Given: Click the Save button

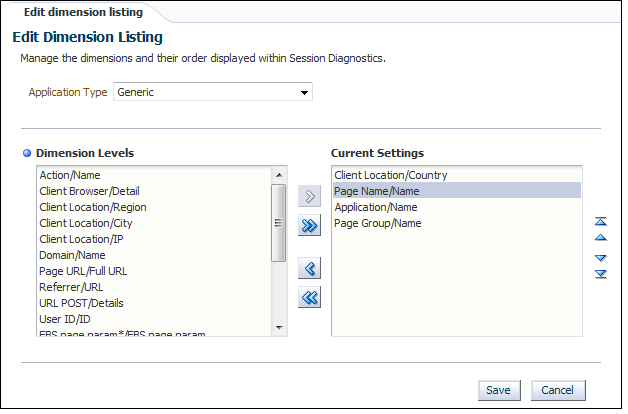Looking at the screenshot, I should (x=498, y=390).
